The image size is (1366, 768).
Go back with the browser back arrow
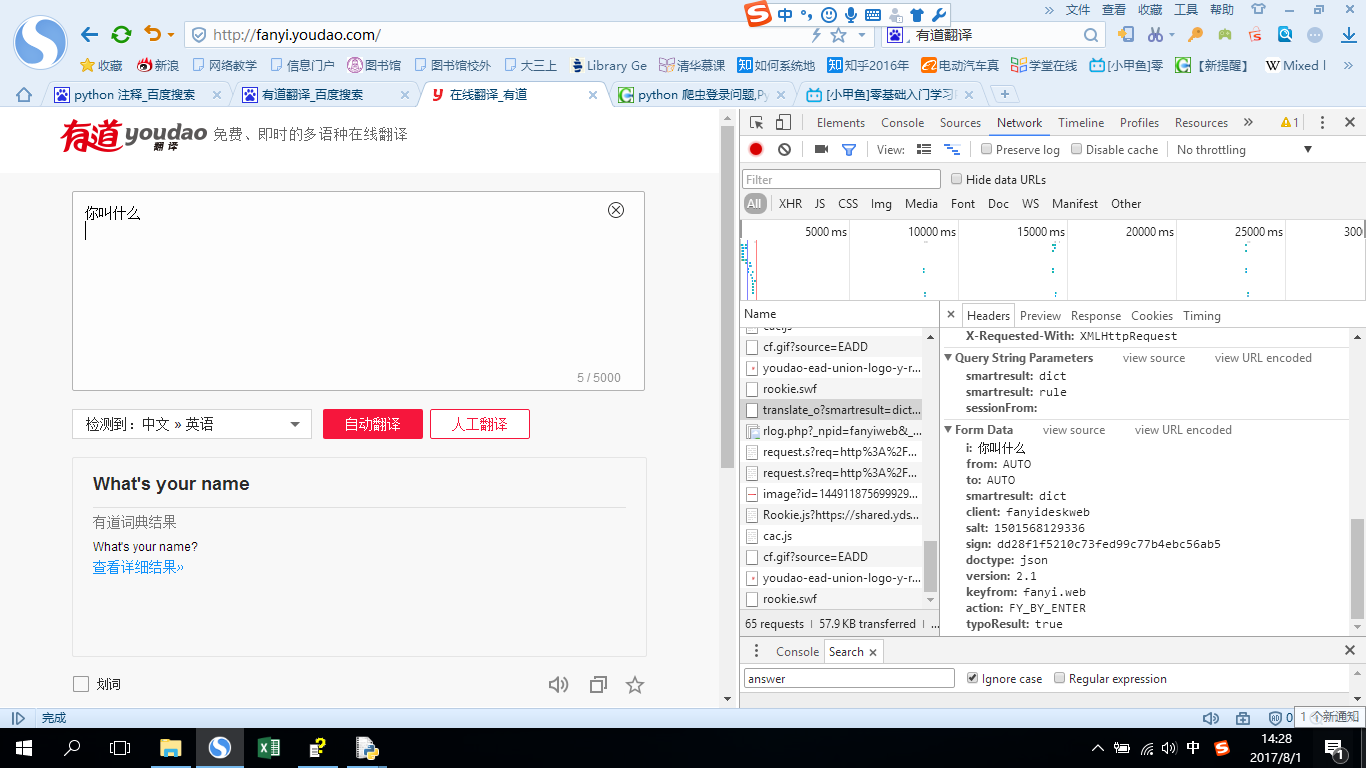[x=89, y=35]
